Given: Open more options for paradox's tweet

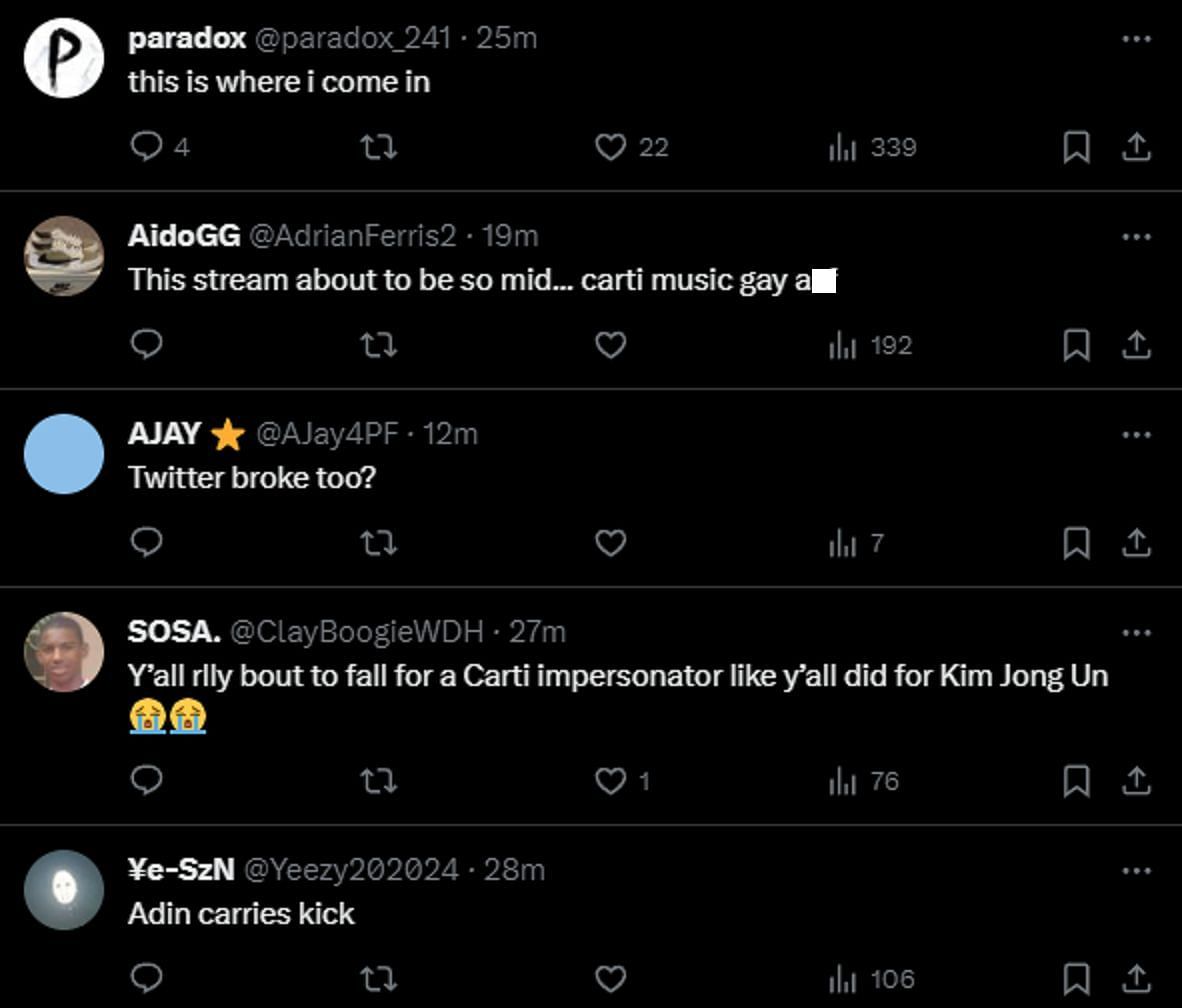Looking at the screenshot, I should (x=1136, y=38).
